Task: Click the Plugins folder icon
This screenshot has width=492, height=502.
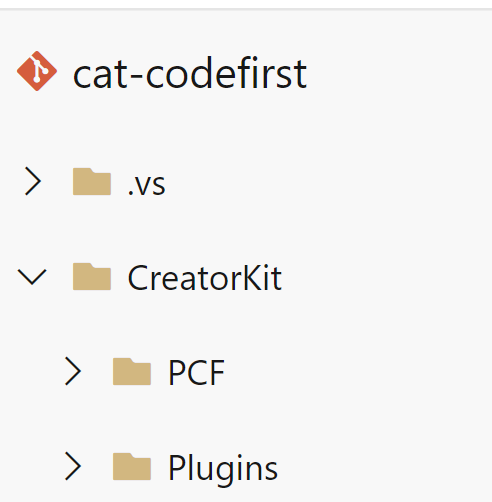Action: point(132,467)
